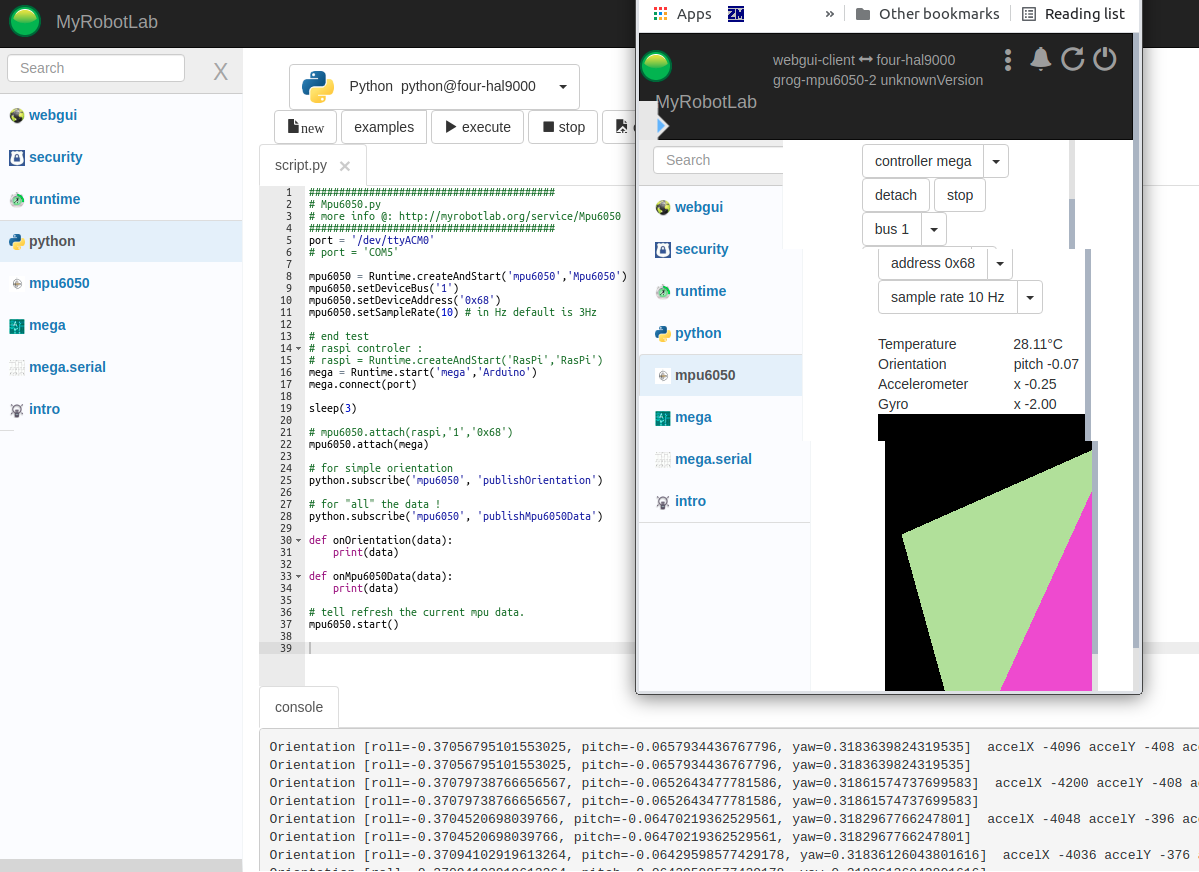Image resolution: width=1199 pixels, height=872 pixels.
Task: Click the Temperature value 28.11°C
Action: coord(1038,344)
